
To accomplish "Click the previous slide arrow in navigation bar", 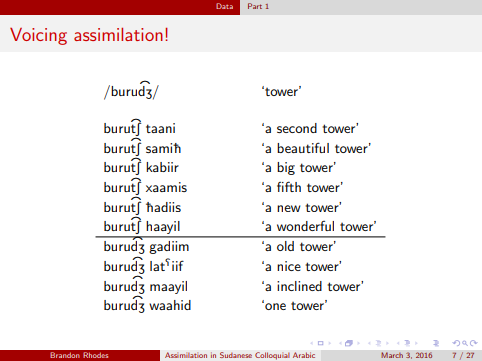I will click(311, 343).
